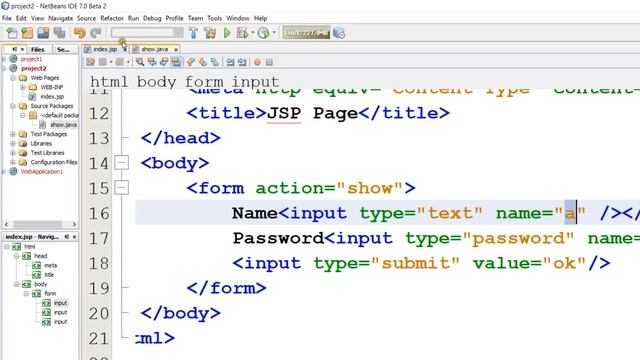Open the Navigate menu
This screenshot has width=640, height=360.
pos(60,18)
